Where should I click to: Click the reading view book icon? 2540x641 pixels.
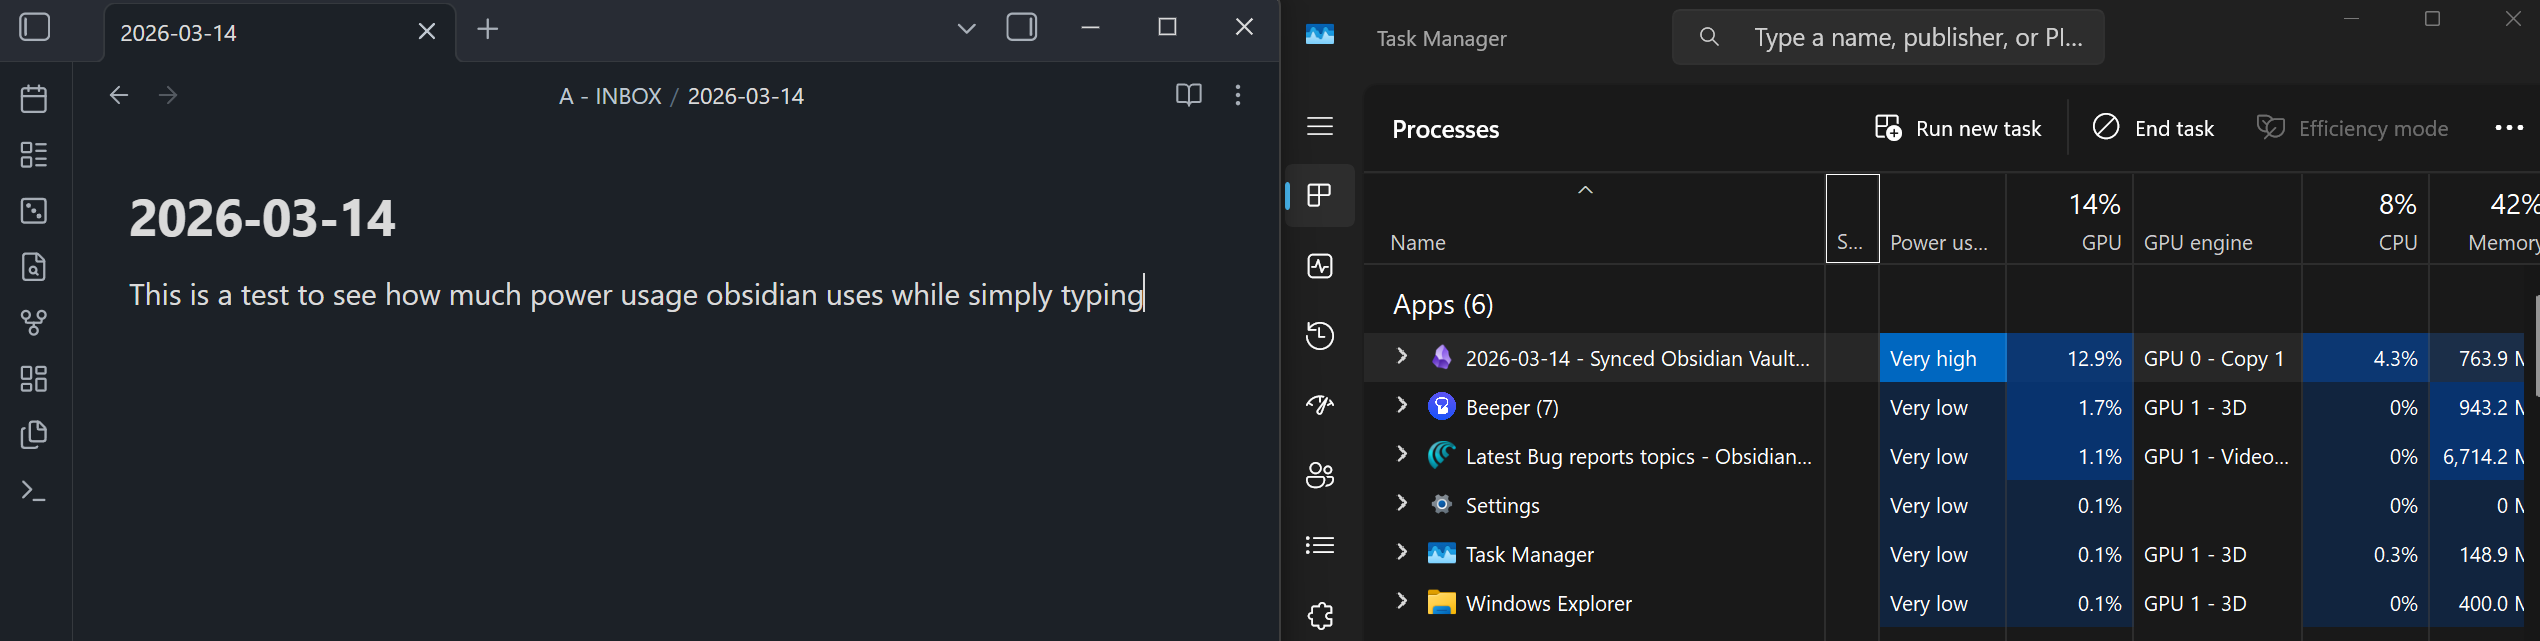pyautogui.click(x=1188, y=95)
